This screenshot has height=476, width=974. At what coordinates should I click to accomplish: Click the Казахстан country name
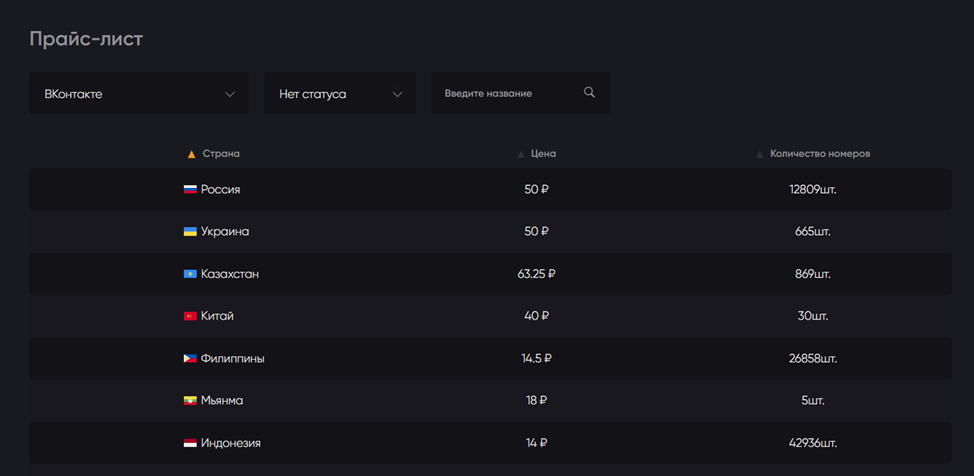point(230,274)
